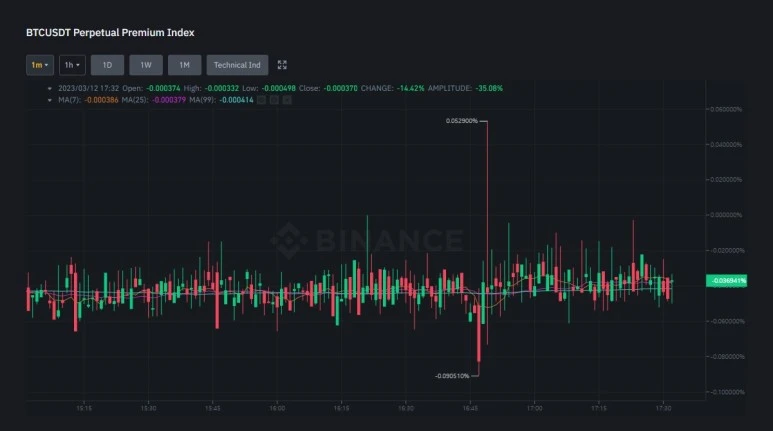This screenshot has height=431, width=773.
Task: Click the 17:15 time axis label
Action: coord(599,409)
